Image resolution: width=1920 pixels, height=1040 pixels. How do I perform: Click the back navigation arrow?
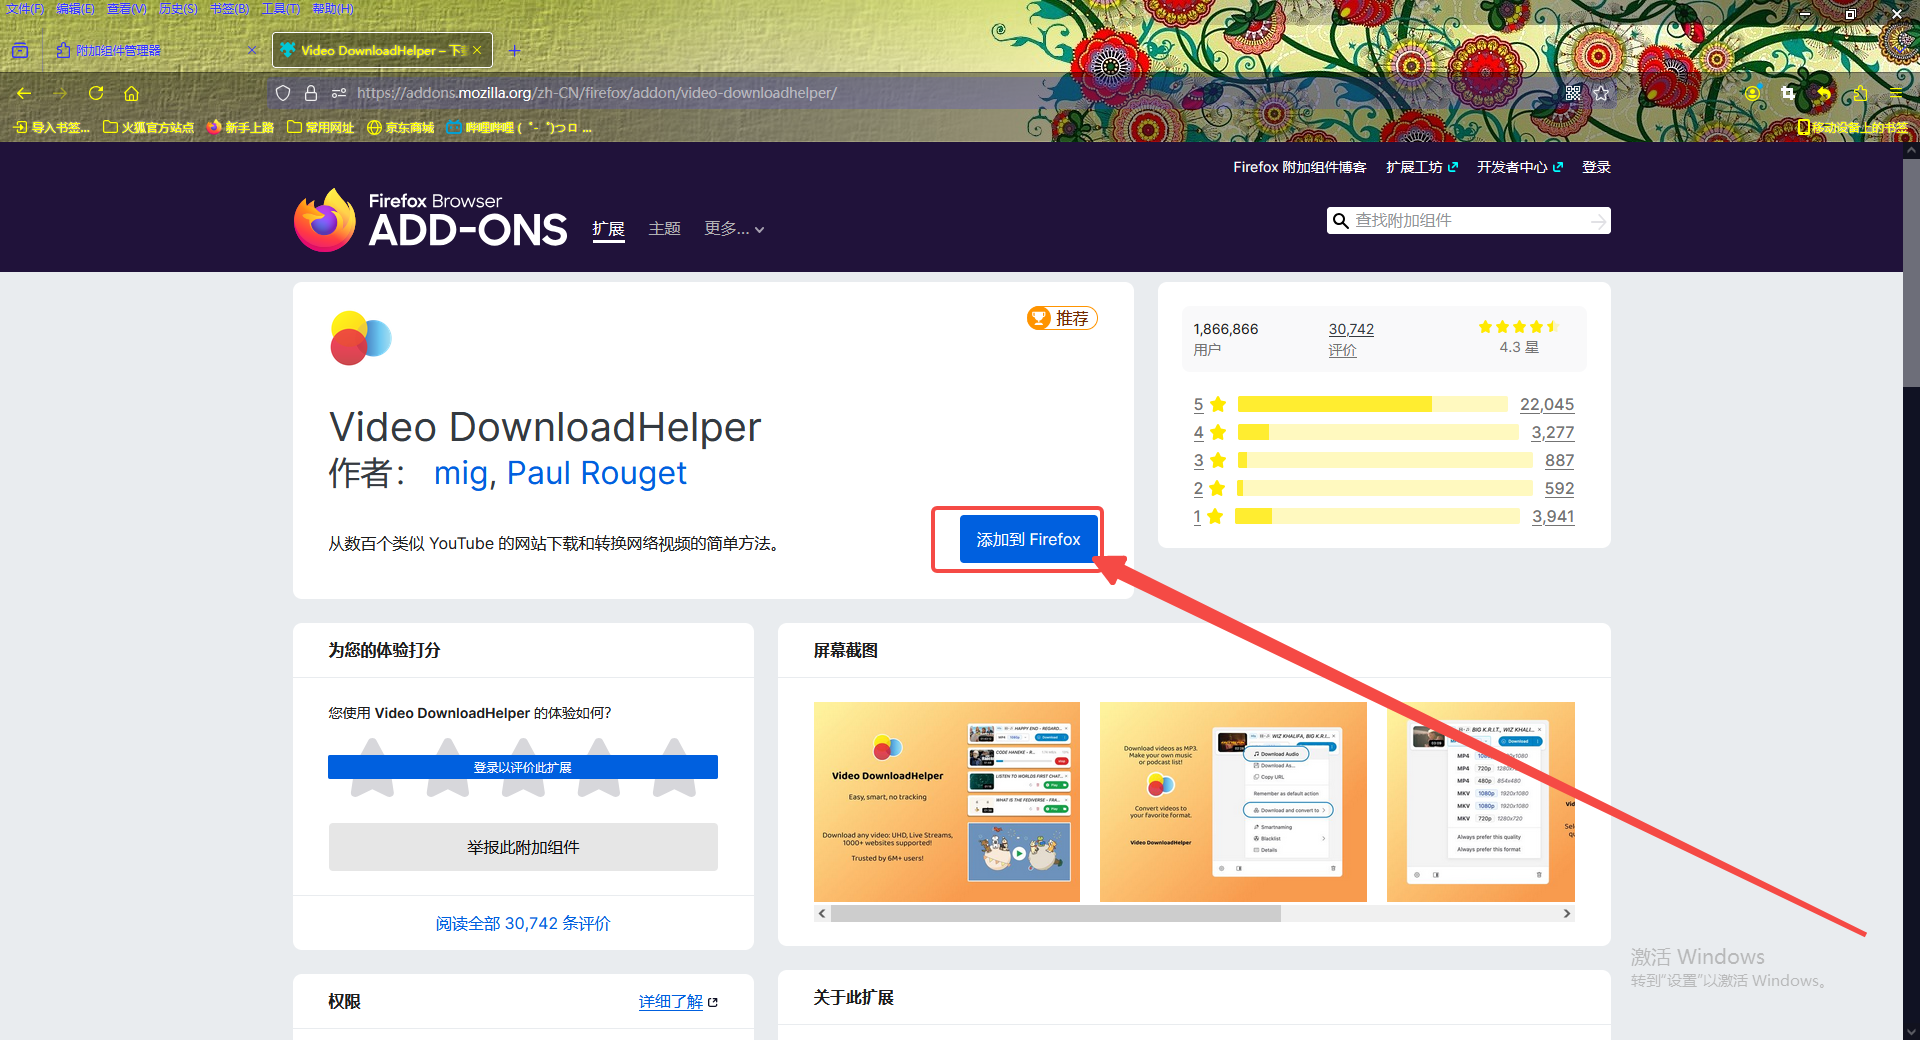(24, 93)
